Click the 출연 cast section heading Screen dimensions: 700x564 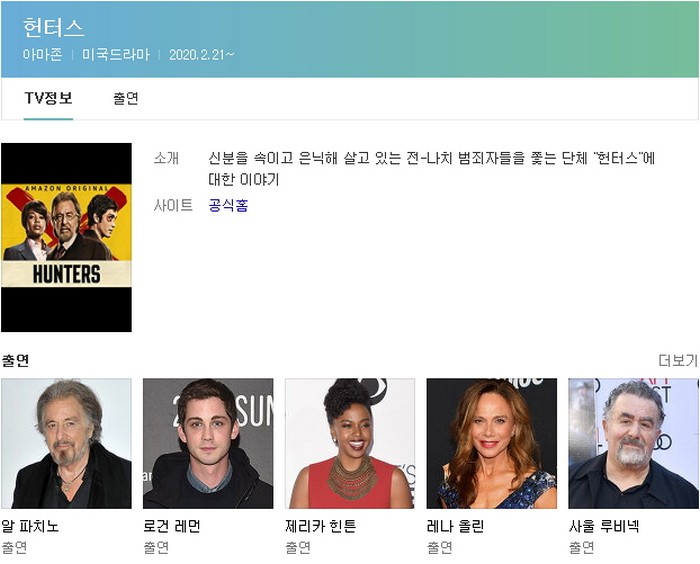click(x=16, y=360)
